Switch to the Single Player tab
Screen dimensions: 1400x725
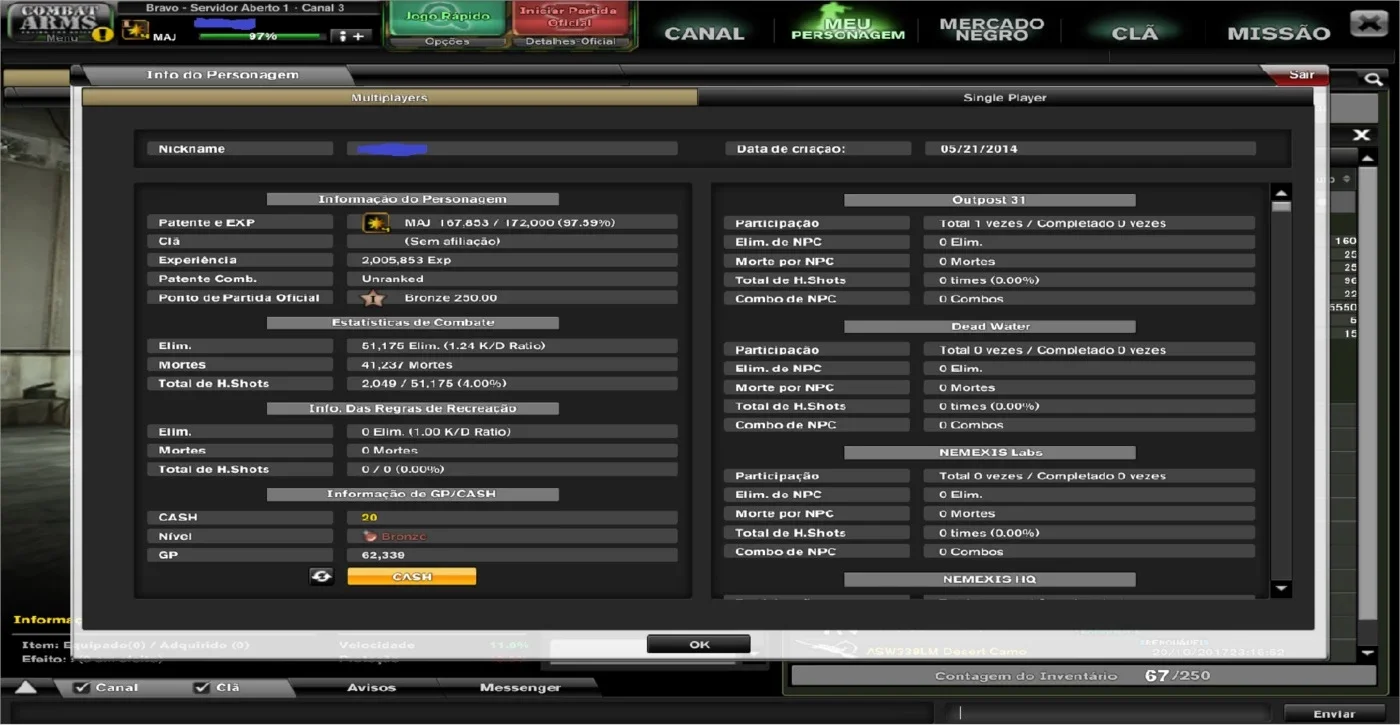click(1005, 98)
